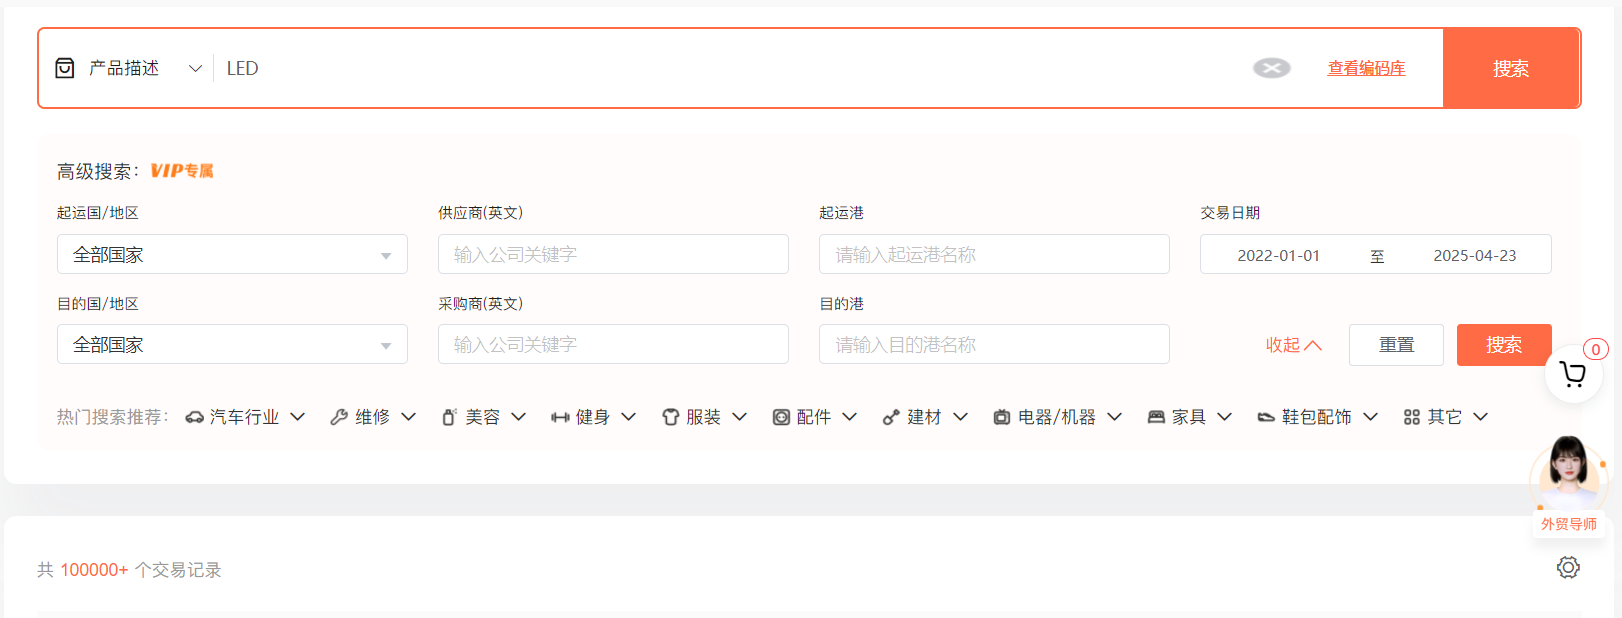
Task: Collapse advanced search with 收起
Action: [x=1293, y=345]
